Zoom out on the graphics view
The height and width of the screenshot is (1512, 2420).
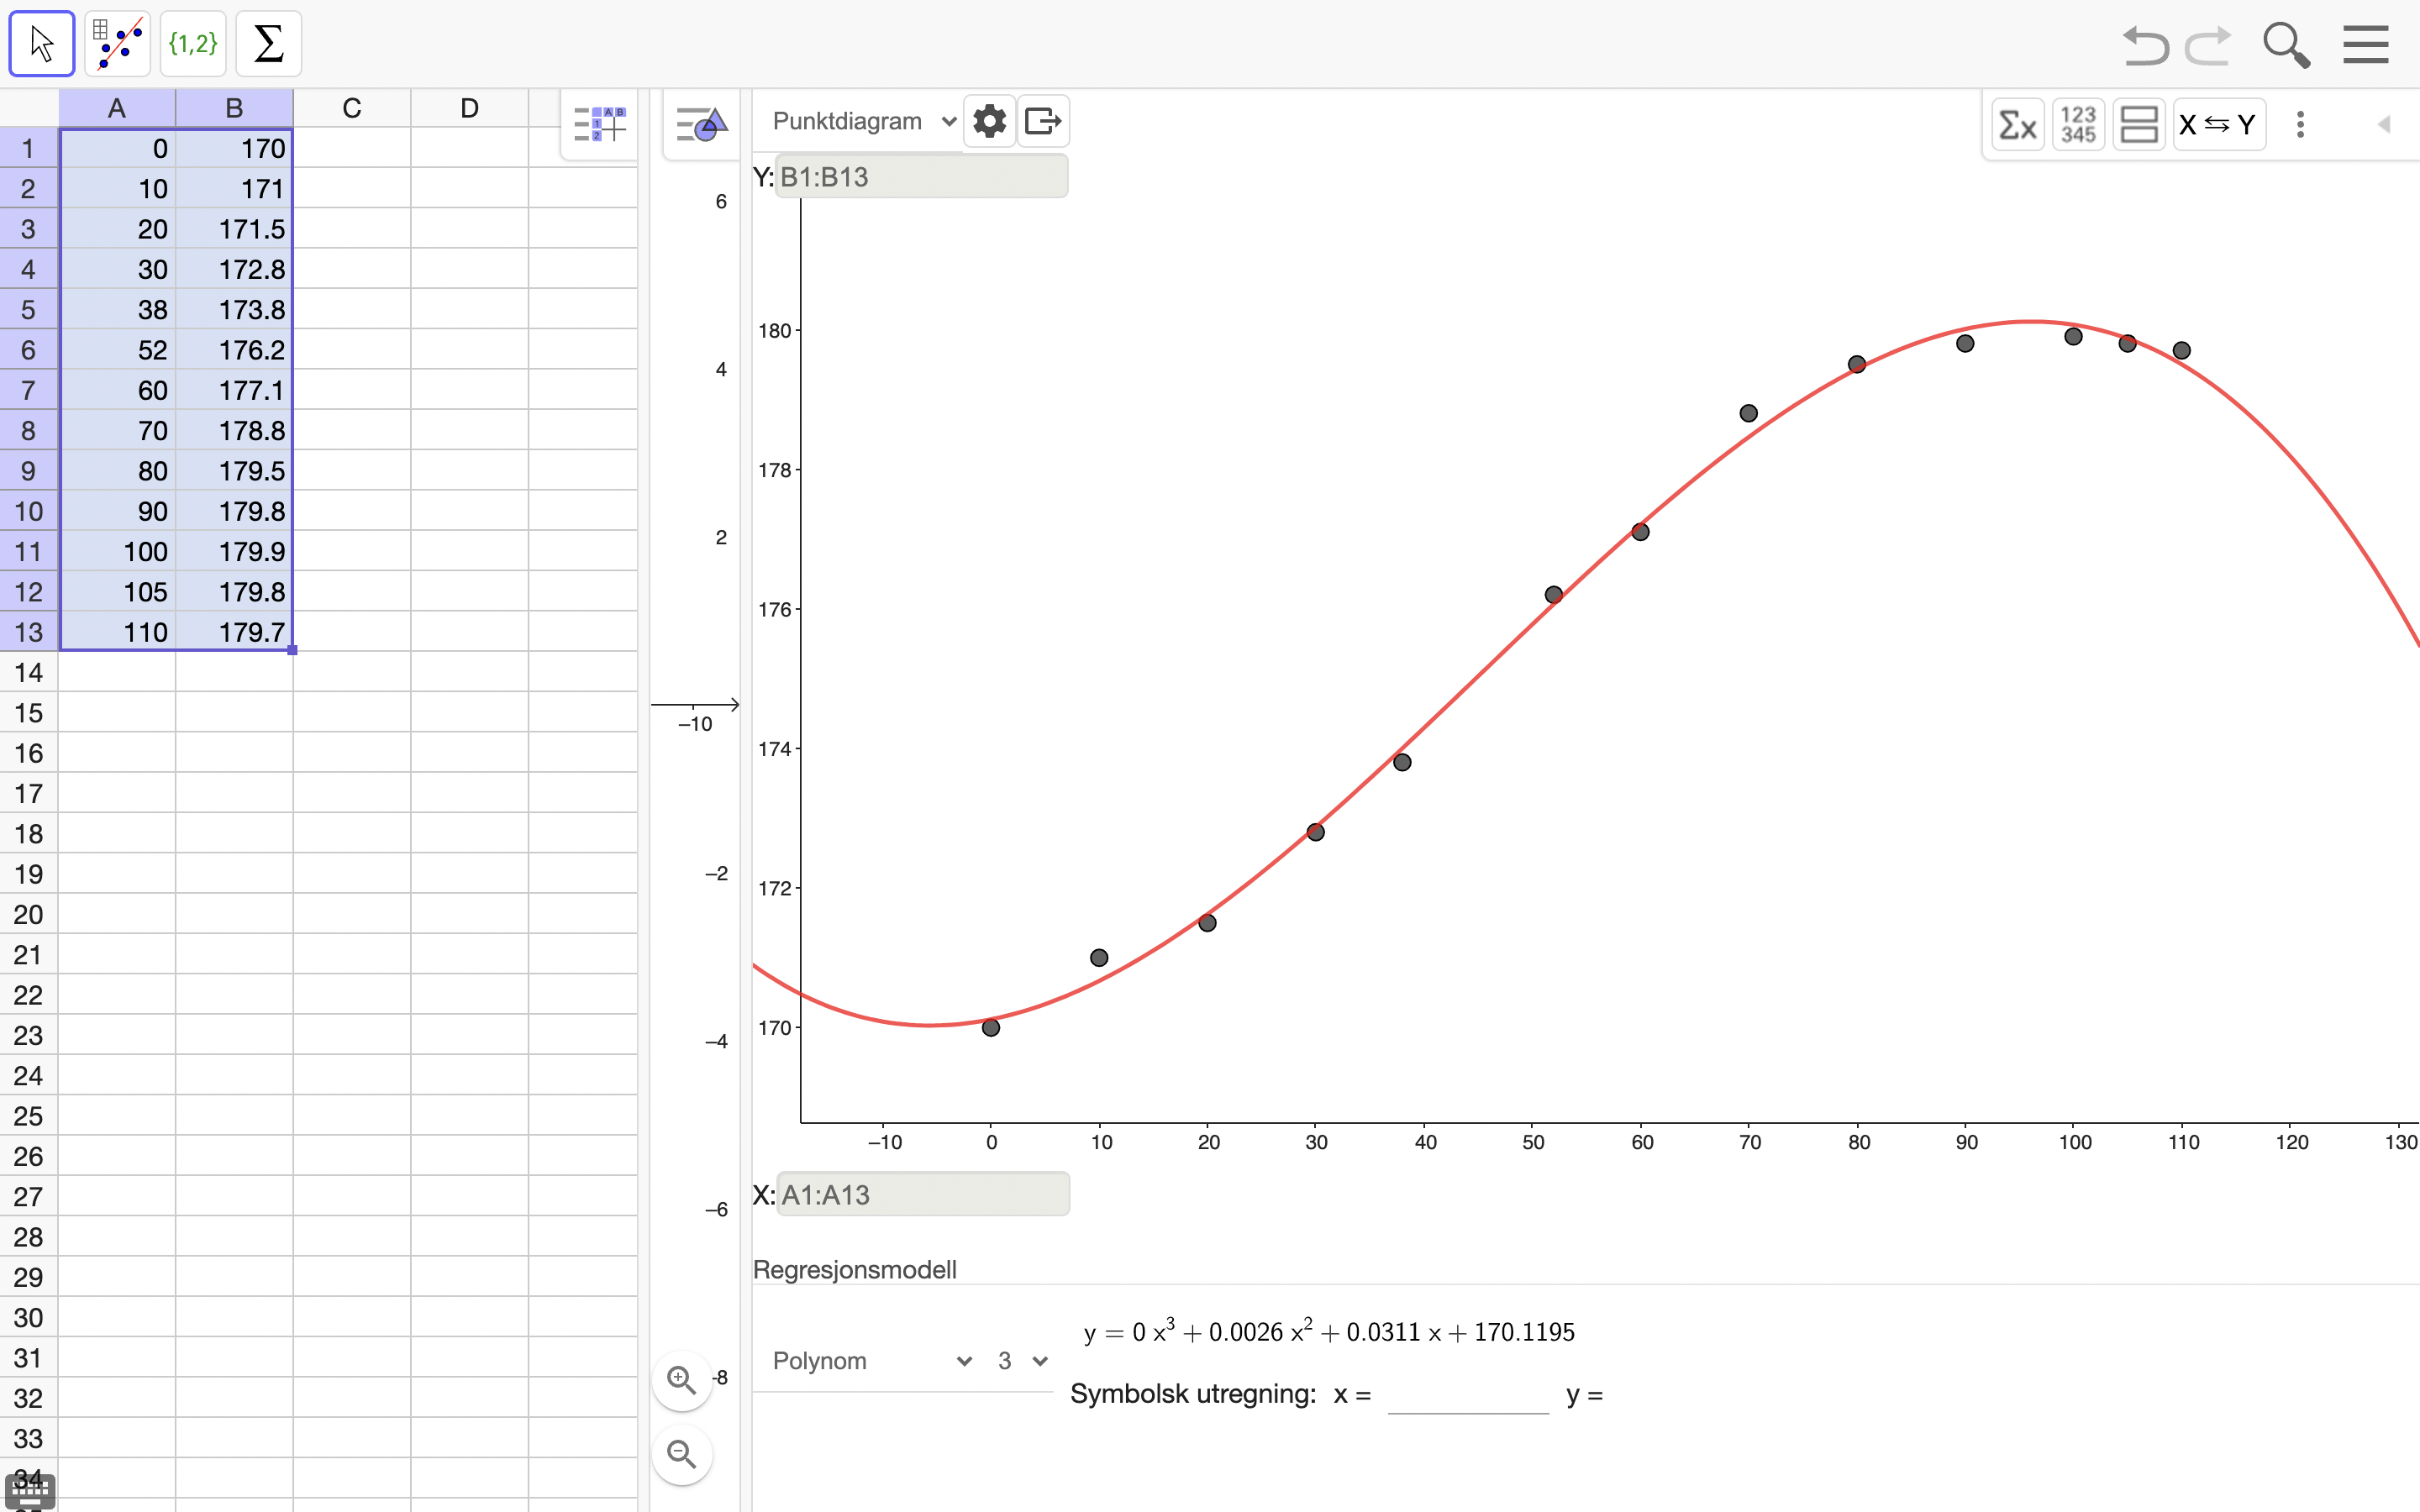tap(682, 1453)
